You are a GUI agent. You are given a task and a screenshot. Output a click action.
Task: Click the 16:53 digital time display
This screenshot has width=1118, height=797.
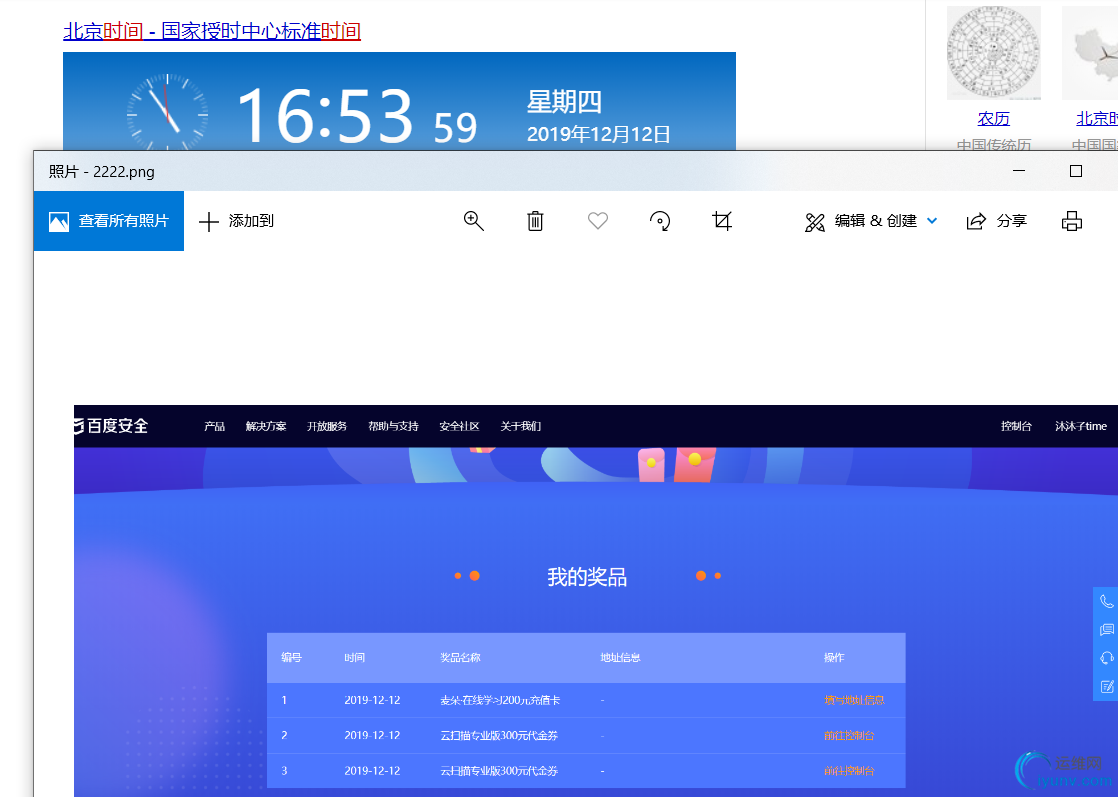pos(325,115)
